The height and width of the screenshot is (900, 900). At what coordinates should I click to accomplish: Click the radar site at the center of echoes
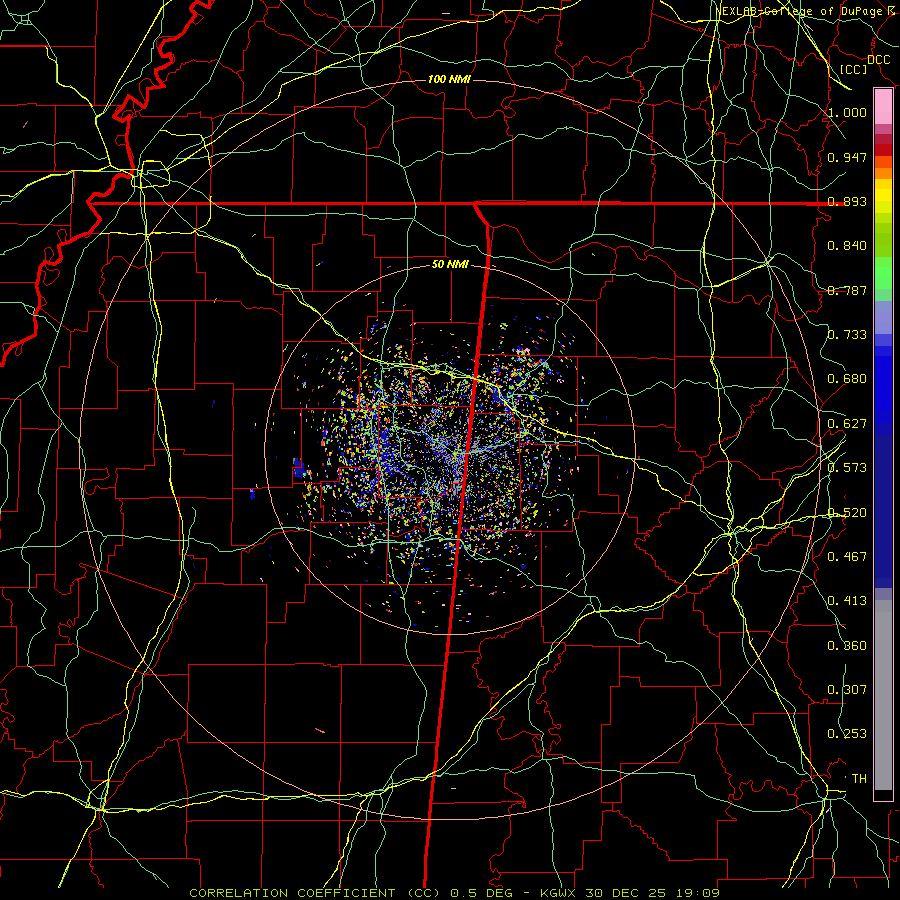[451, 450]
